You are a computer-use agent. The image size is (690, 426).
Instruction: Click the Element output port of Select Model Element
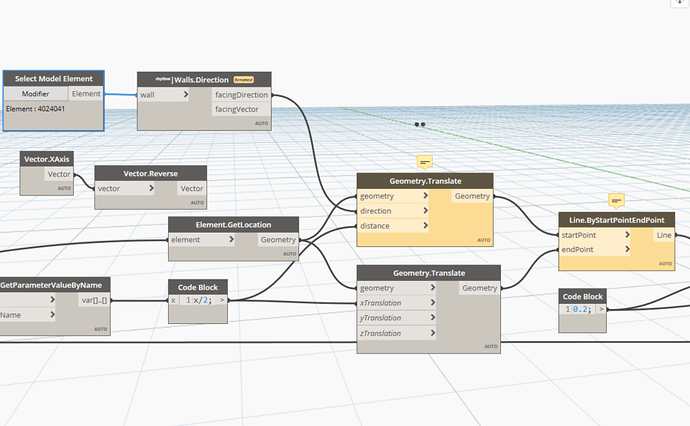85,93
